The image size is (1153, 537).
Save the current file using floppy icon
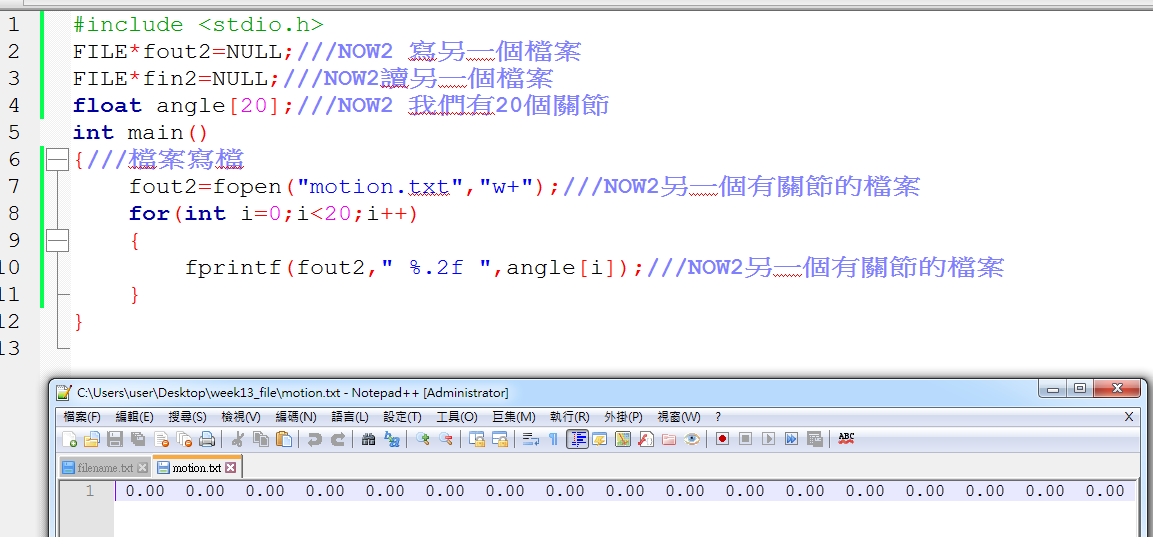pos(115,439)
